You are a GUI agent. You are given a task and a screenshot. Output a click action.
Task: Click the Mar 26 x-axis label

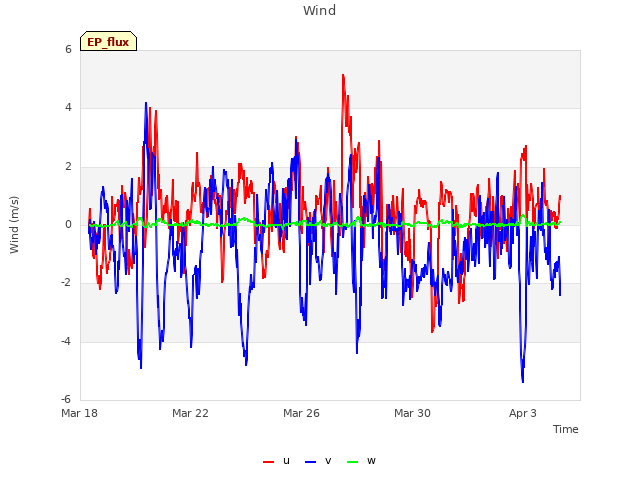click(x=301, y=413)
